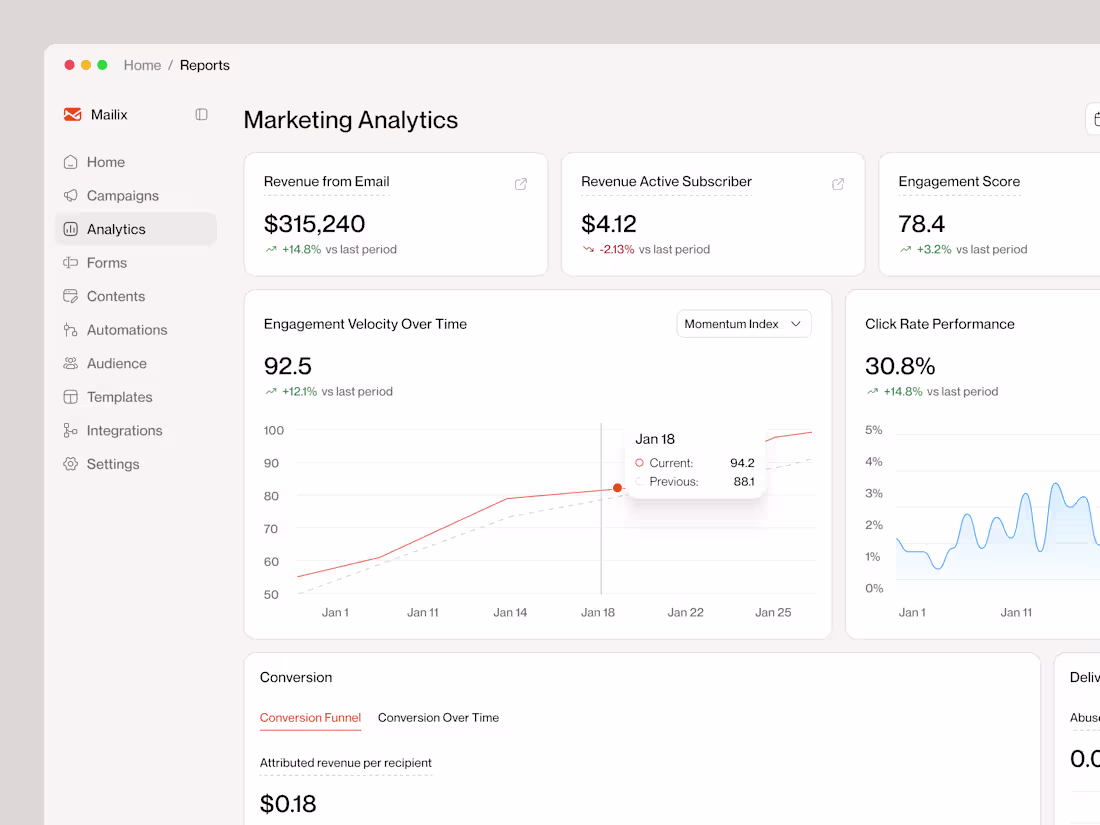The image size is (1100, 825).
Task: Click the 92.5 velocity value
Action: (x=288, y=366)
